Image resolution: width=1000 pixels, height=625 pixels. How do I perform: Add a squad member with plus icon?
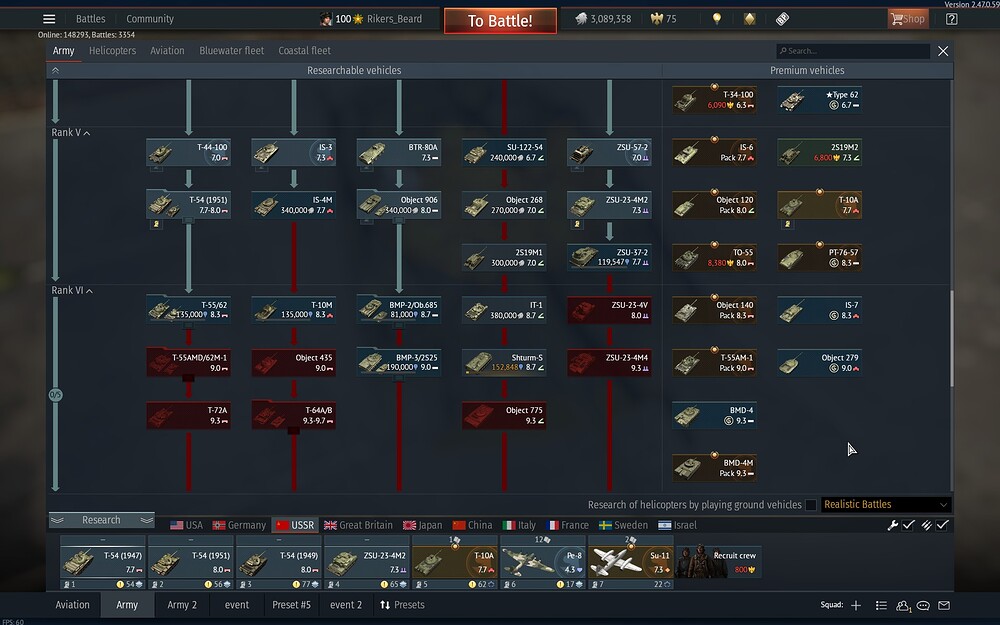[x=856, y=605]
